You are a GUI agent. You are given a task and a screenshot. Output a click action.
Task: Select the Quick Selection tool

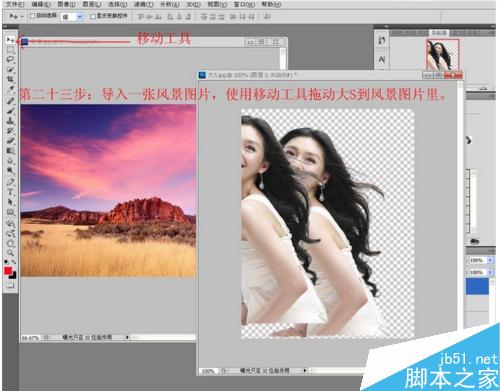tap(10, 70)
